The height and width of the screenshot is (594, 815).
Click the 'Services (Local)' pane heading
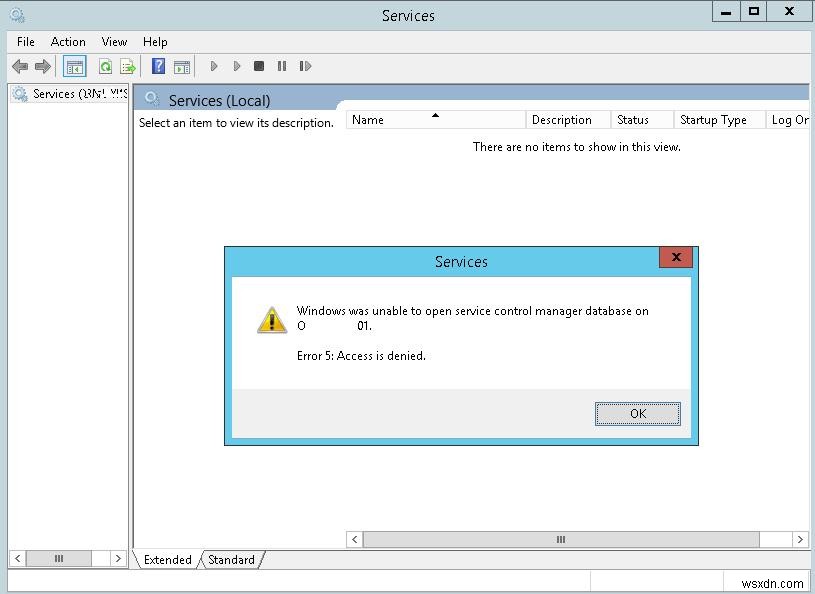(219, 100)
